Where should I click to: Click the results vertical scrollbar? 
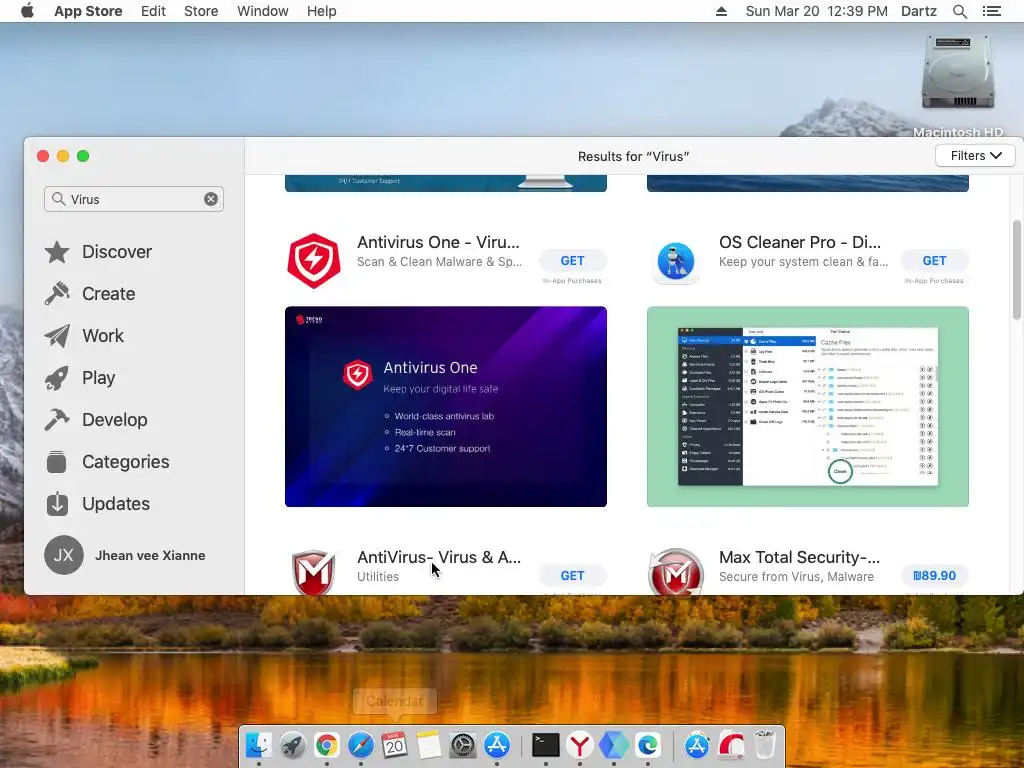1016,270
